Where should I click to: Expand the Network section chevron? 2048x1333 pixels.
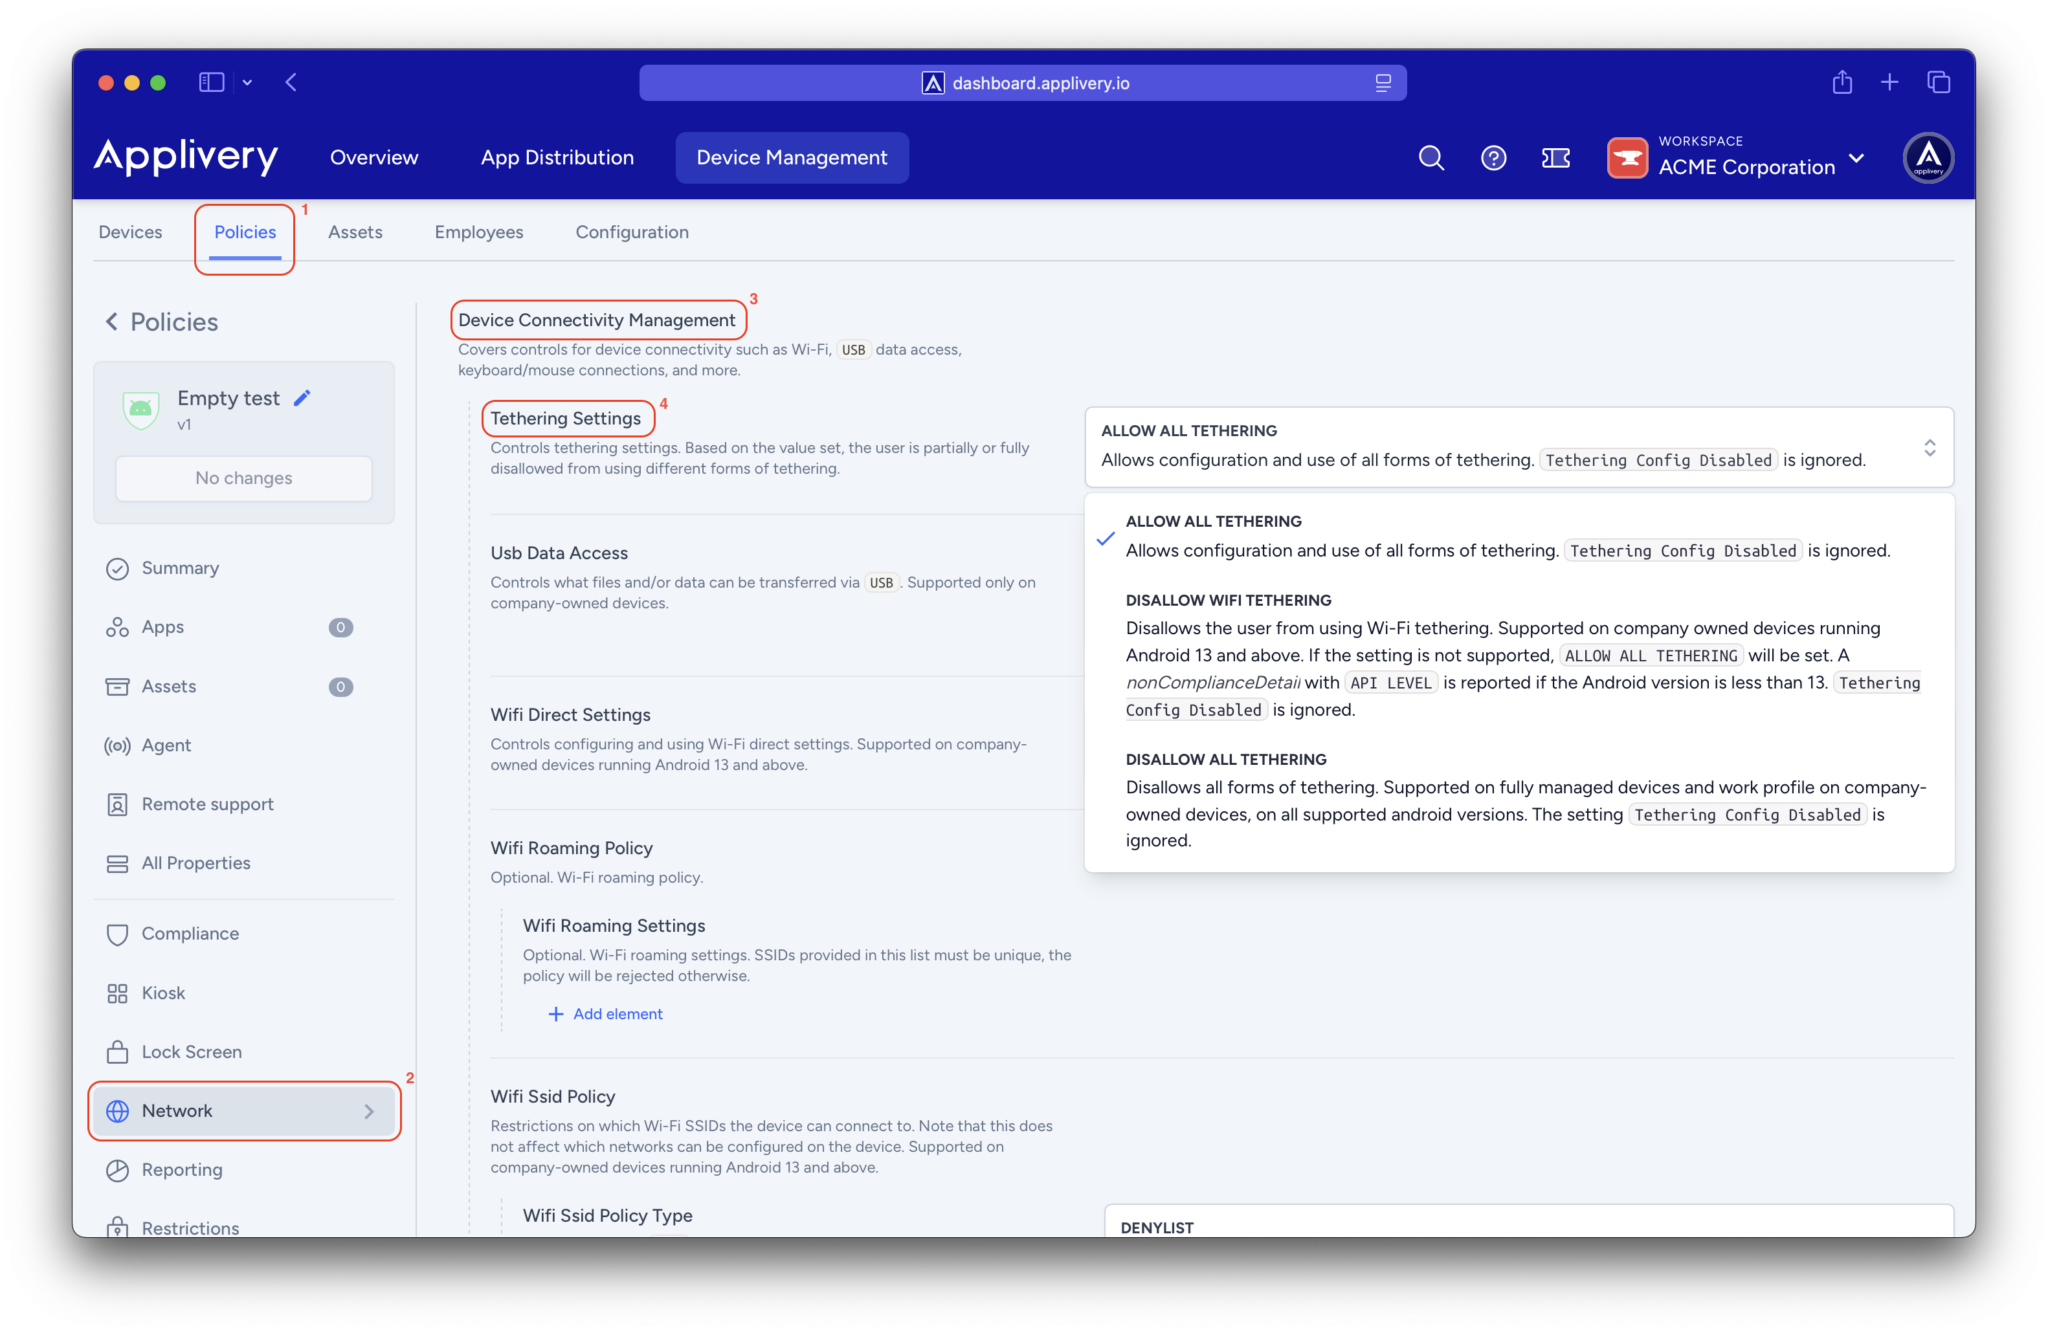point(369,1111)
